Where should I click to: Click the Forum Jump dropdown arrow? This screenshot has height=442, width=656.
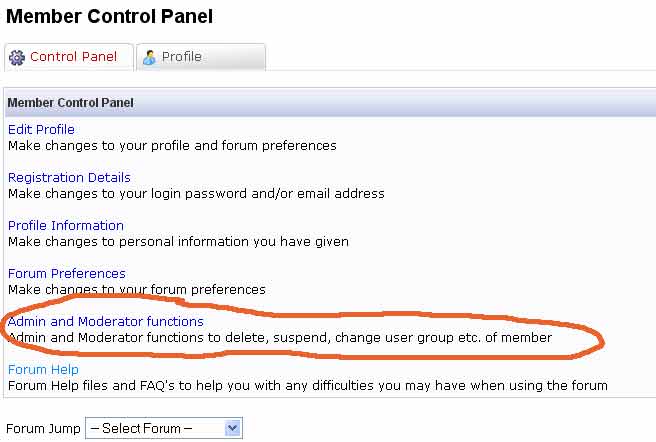[233, 428]
